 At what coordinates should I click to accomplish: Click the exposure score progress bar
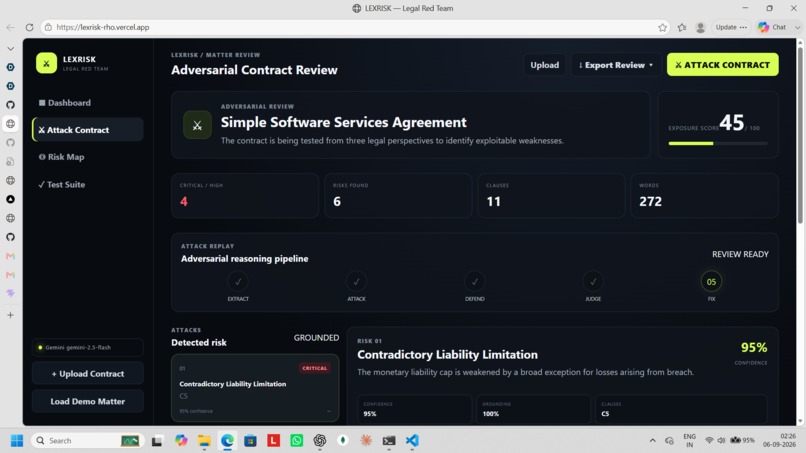coord(718,143)
